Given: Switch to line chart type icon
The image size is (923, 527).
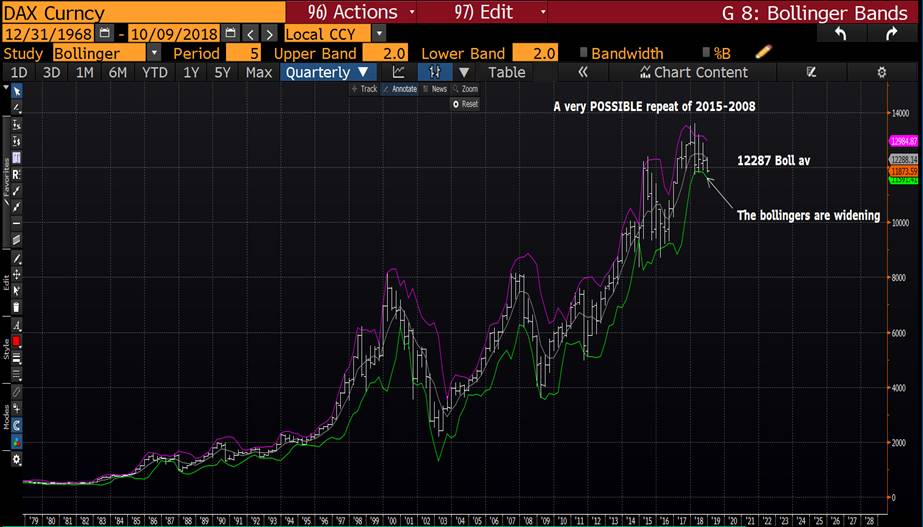Looking at the screenshot, I should pos(399,72).
